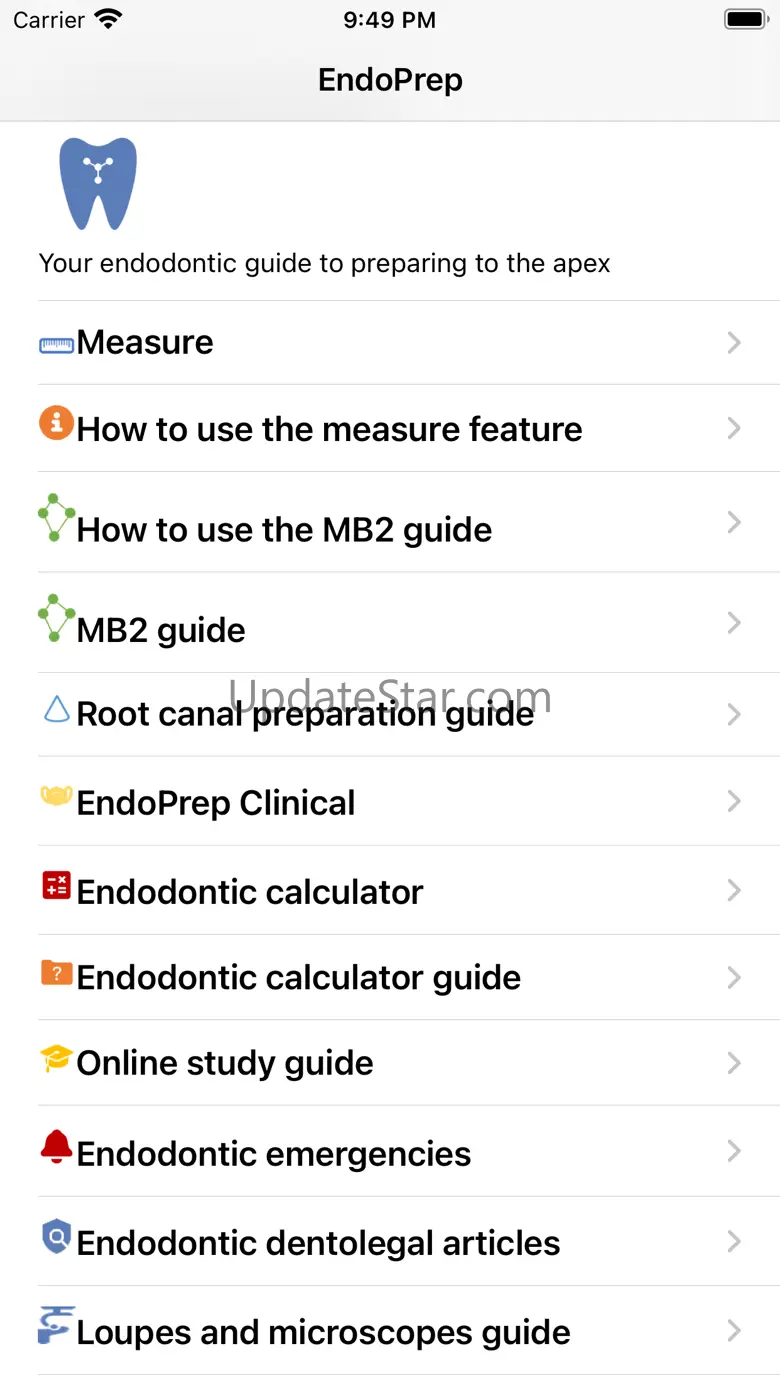Click the ruler icon beside Measure
Viewport: 780px width, 1387px height.
(x=56, y=345)
